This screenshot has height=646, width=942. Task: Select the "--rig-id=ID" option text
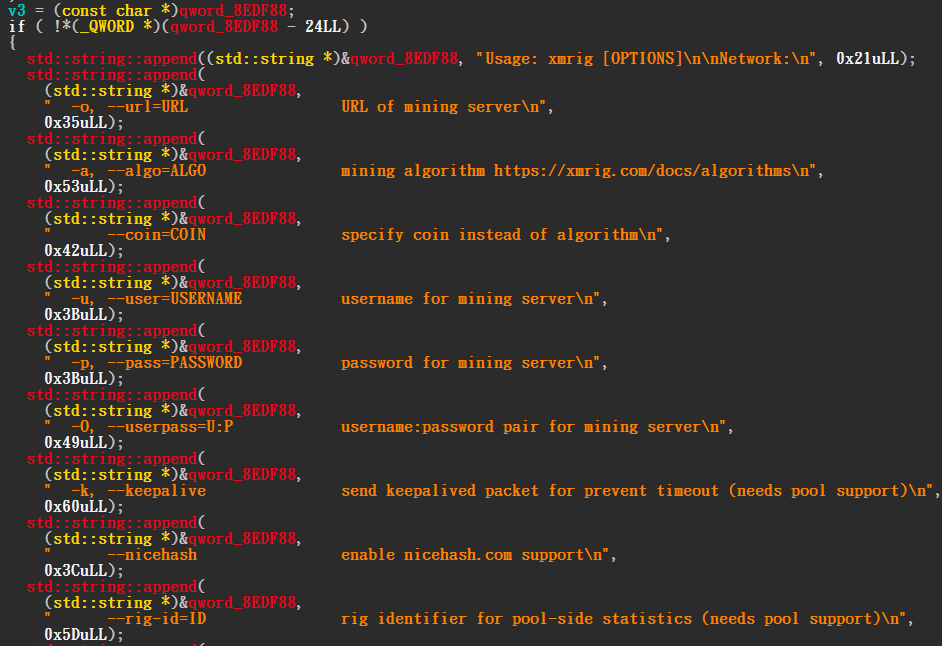click(x=156, y=619)
